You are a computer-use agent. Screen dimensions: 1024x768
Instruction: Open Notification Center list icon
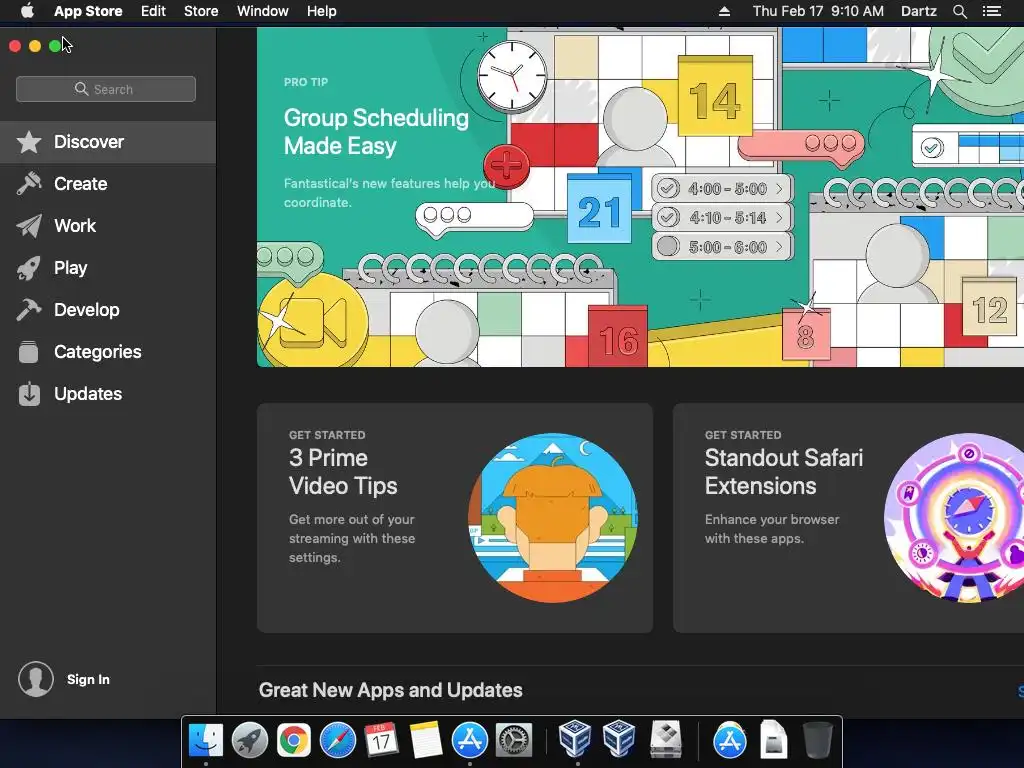click(x=991, y=11)
